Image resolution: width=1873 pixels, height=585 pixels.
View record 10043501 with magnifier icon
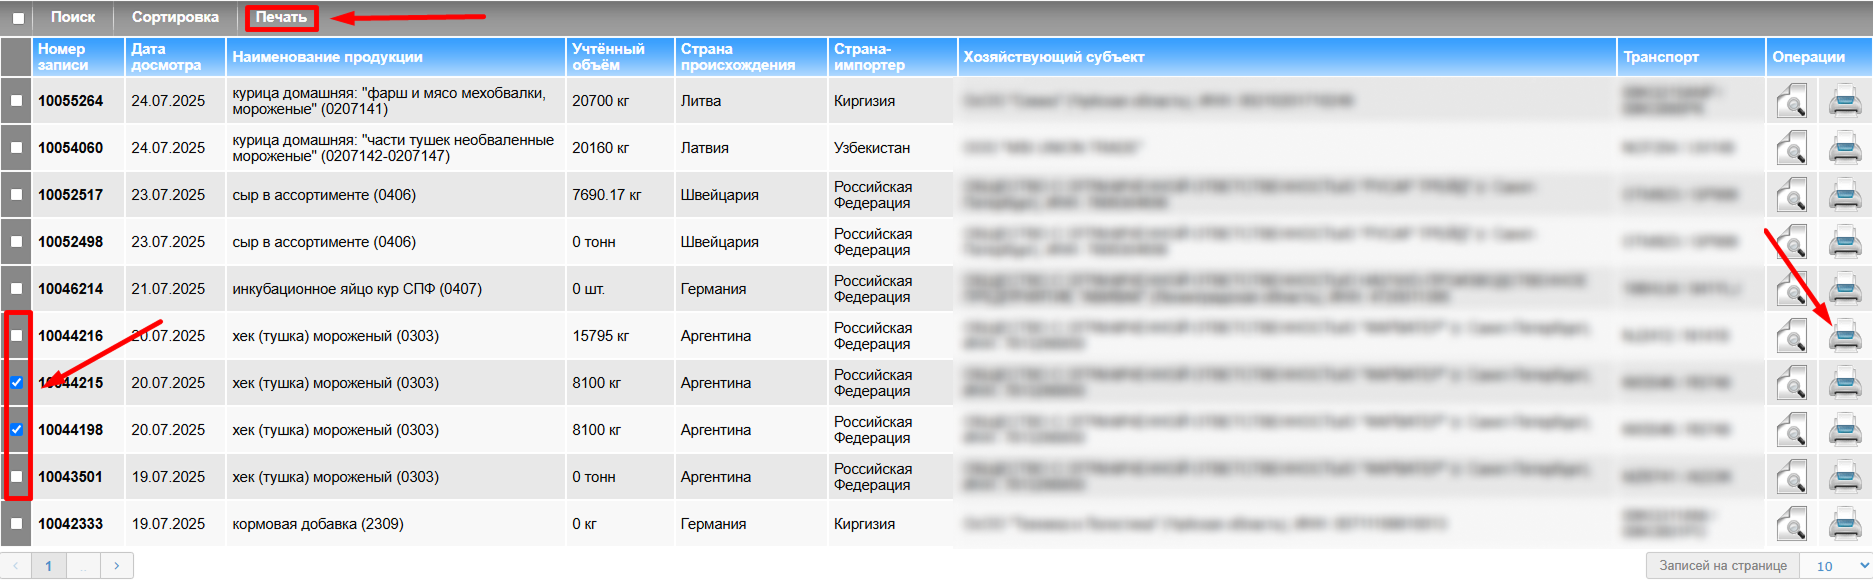tap(1791, 477)
